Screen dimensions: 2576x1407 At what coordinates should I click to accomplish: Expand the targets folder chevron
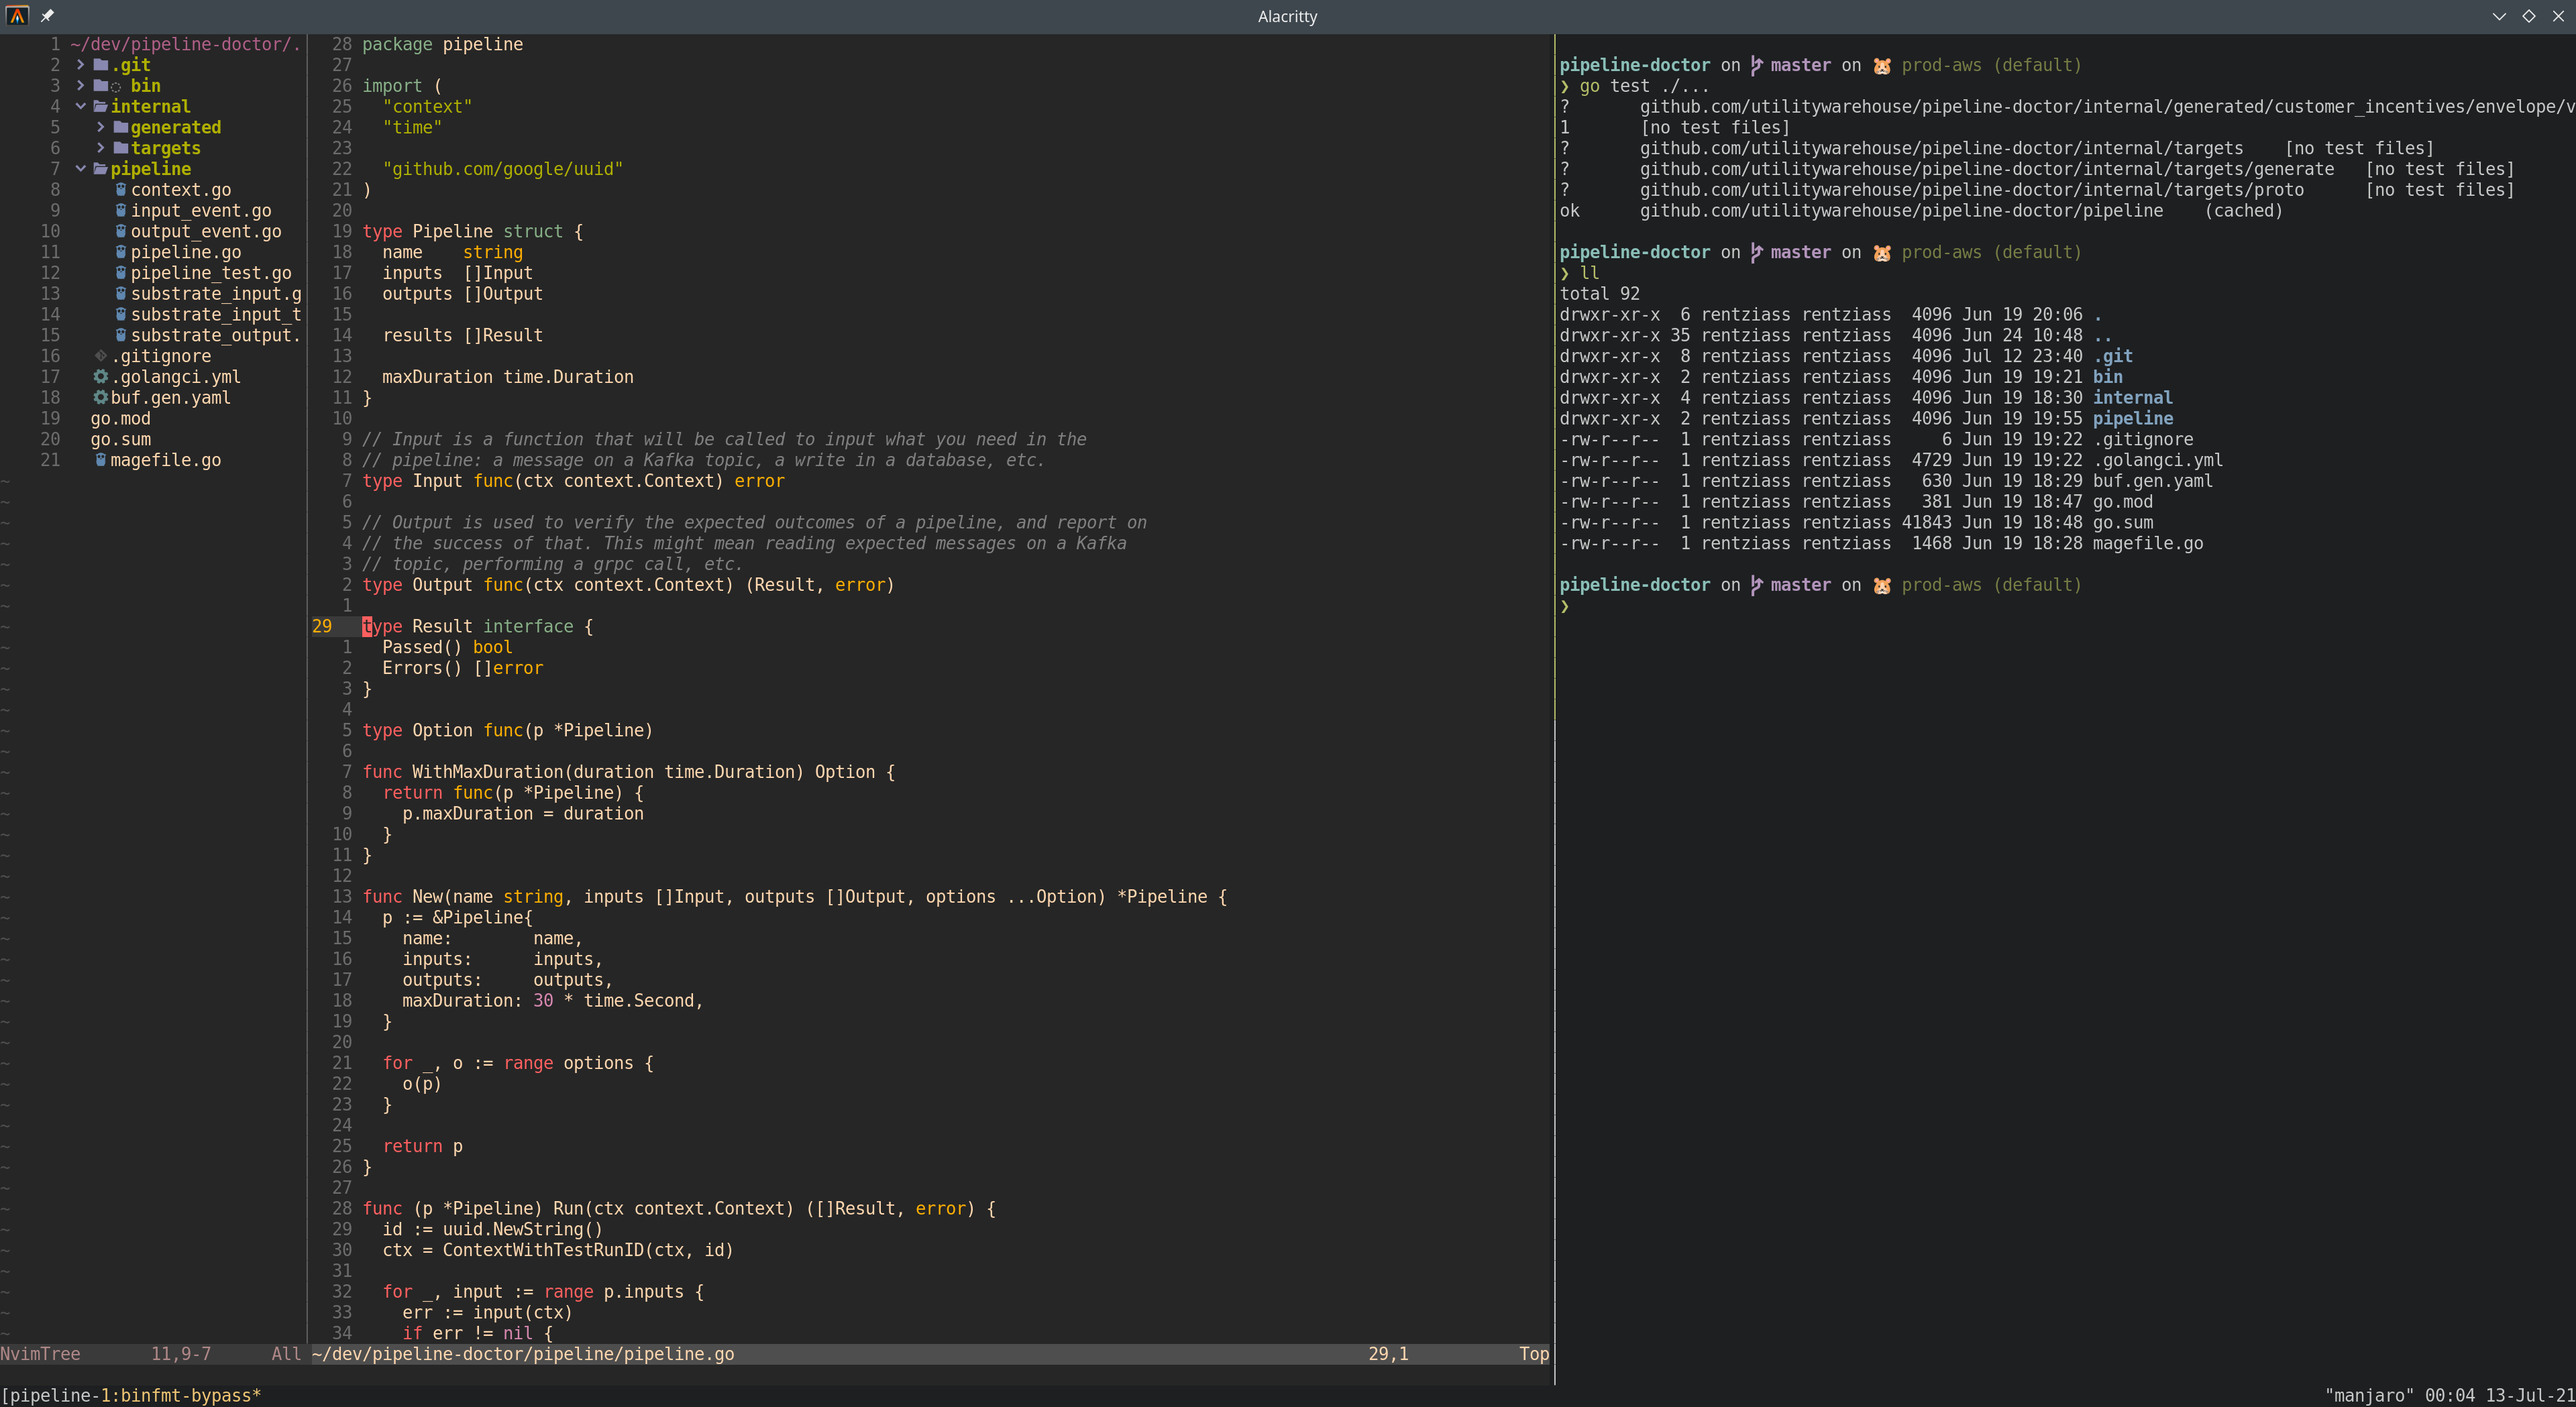click(101, 148)
